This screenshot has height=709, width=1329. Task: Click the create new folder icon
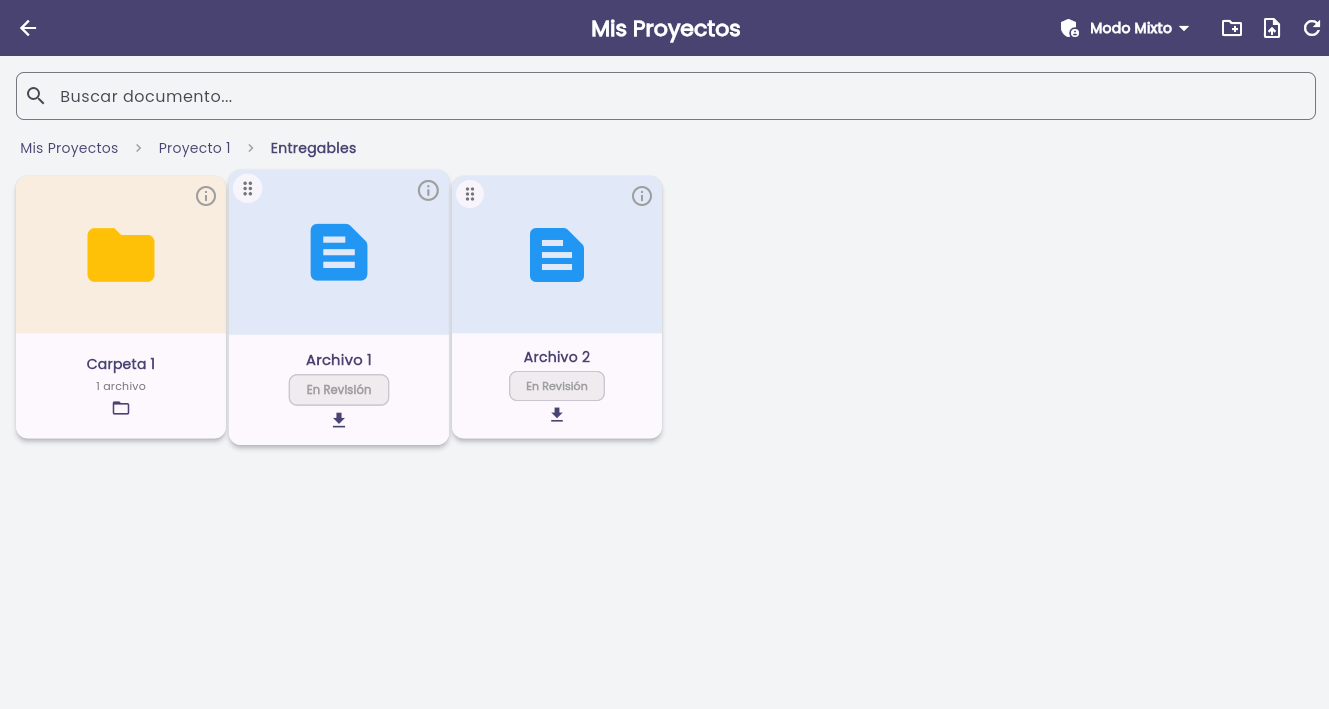point(1232,28)
